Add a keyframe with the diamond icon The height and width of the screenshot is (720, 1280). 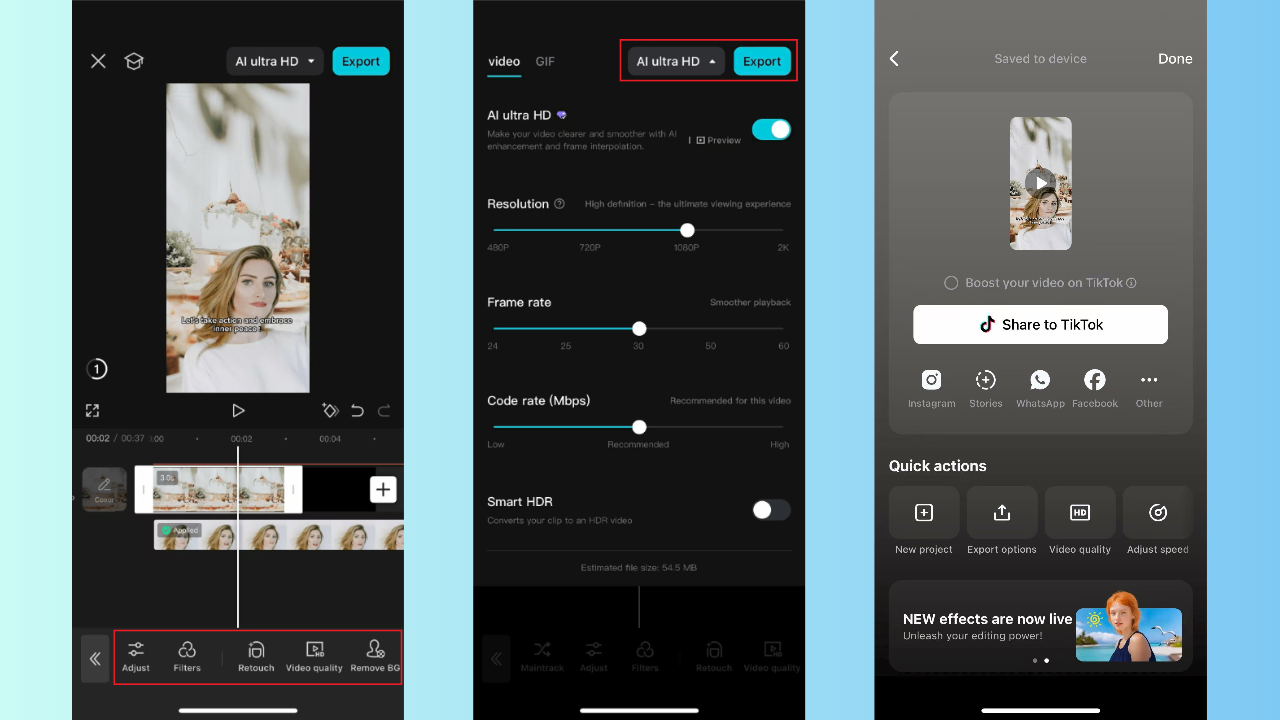pos(330,411)
